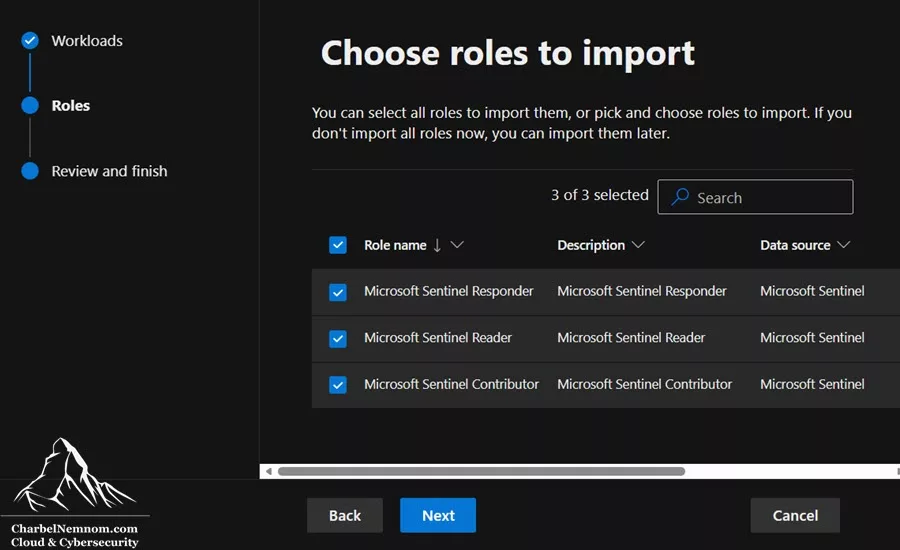Click the 'Choose roles to import' heading

click(507, 53)
